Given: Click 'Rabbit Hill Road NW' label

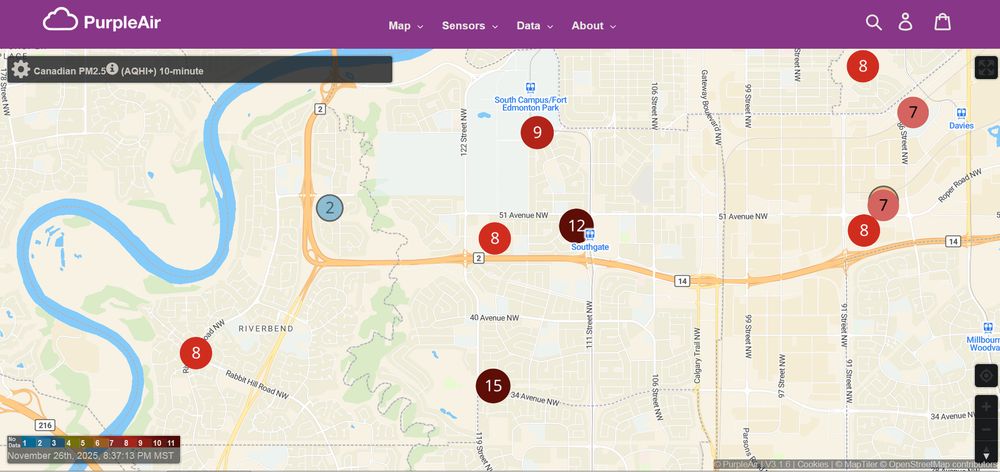Looking at the screenshot, I should click(257, 385).
